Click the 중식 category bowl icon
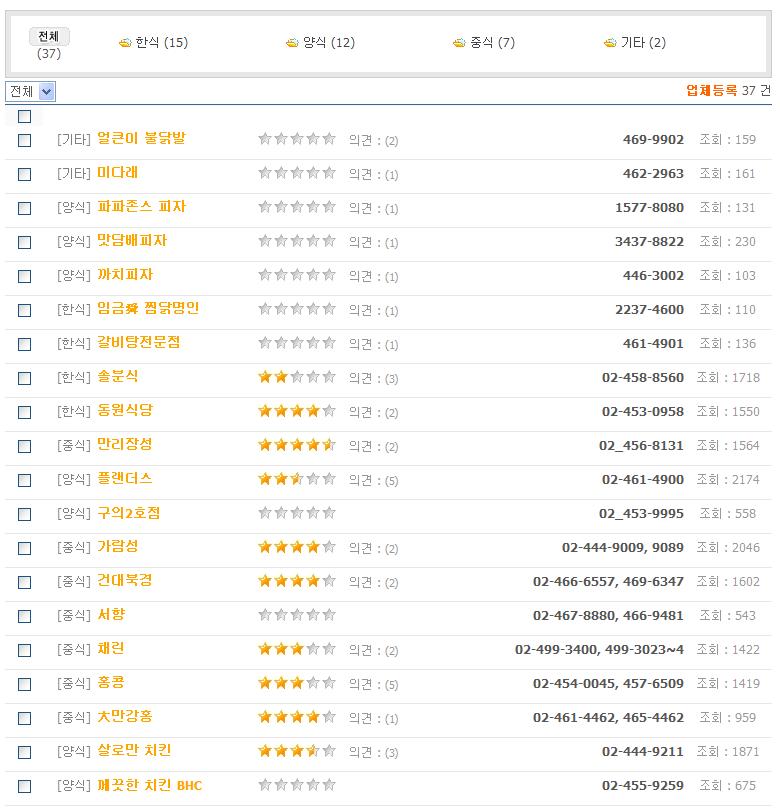 tap(459, 43)
